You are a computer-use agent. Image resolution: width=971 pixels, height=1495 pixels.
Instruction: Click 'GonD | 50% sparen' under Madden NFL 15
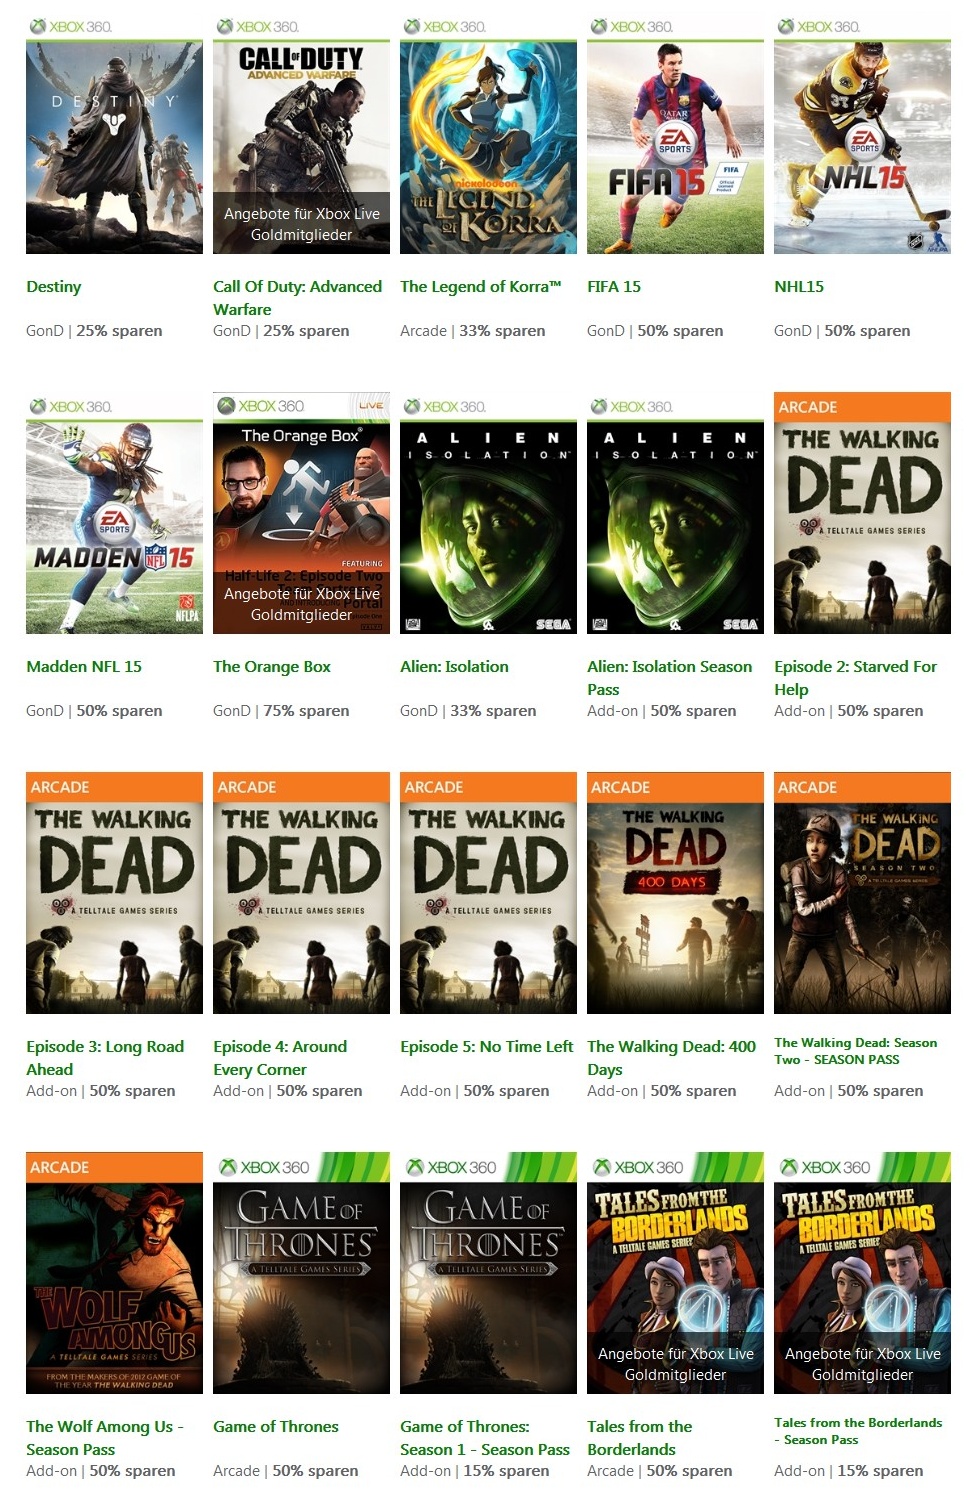tap(94, 711)
